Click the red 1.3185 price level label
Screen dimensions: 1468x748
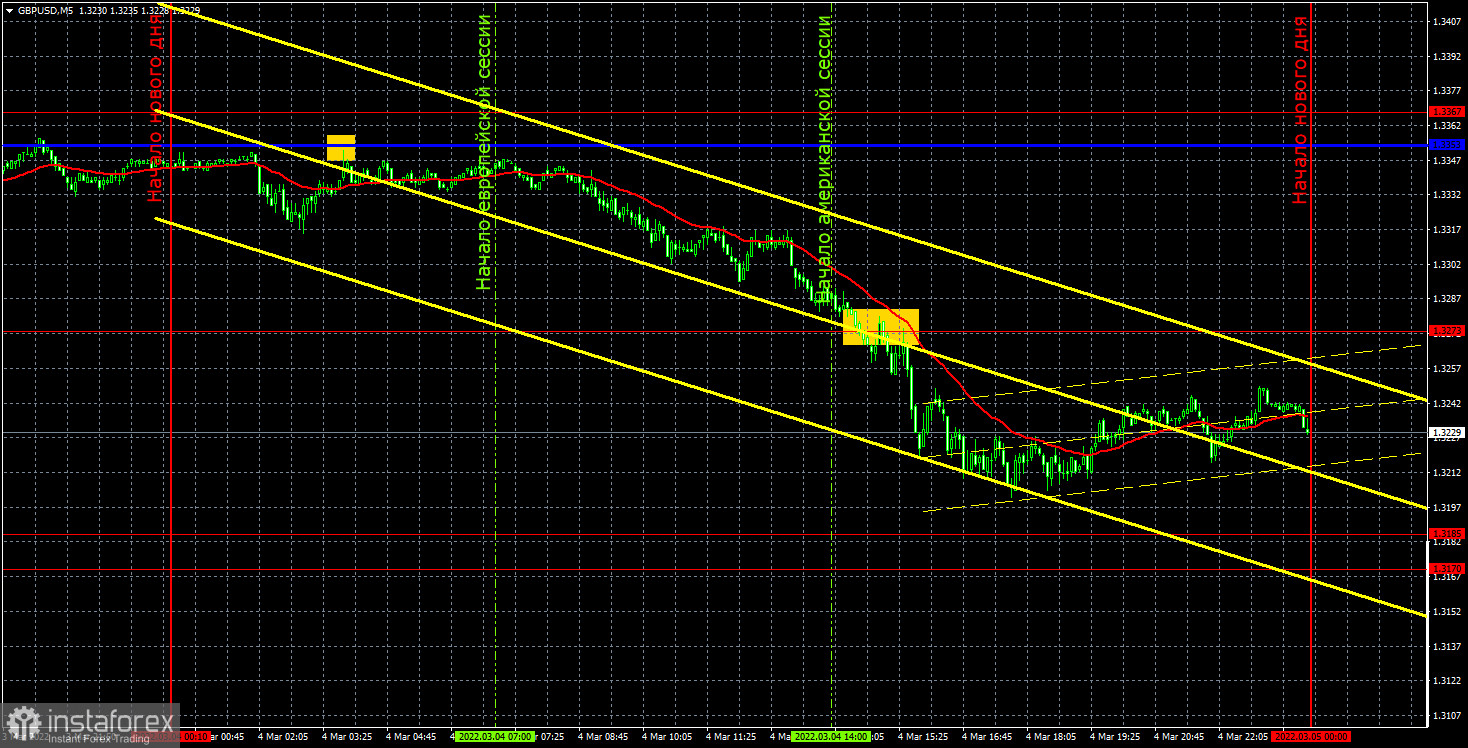point(1447,534)
